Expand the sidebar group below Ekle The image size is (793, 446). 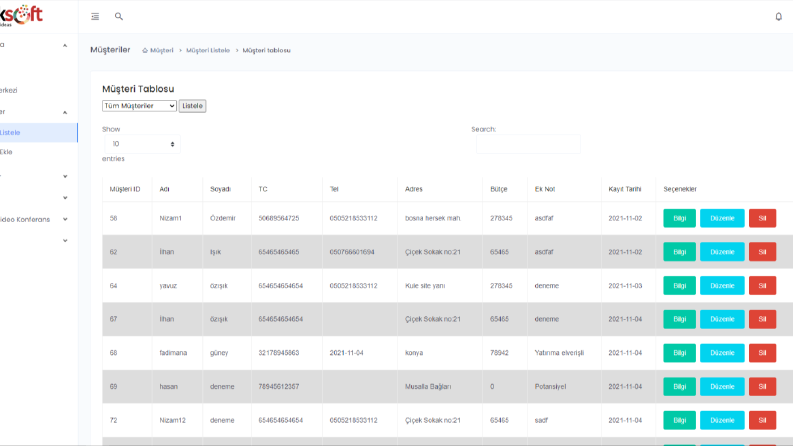click(x=65, y=176)
